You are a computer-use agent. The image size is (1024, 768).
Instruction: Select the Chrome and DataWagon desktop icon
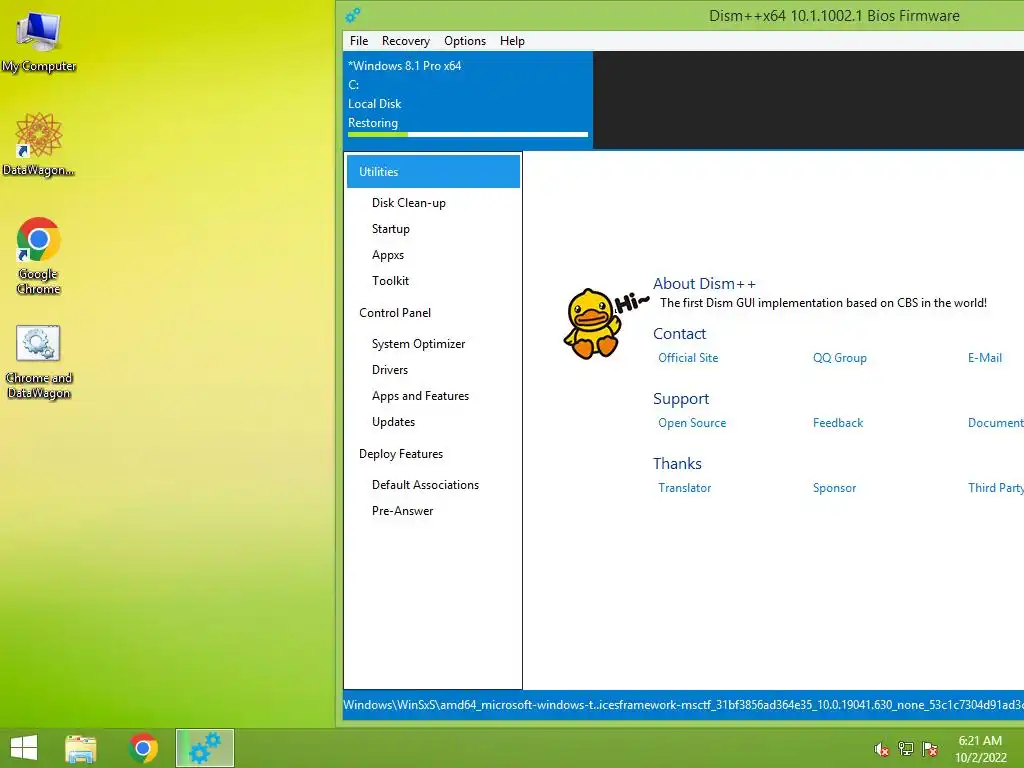pyautogui.click(x=39, y=362)
